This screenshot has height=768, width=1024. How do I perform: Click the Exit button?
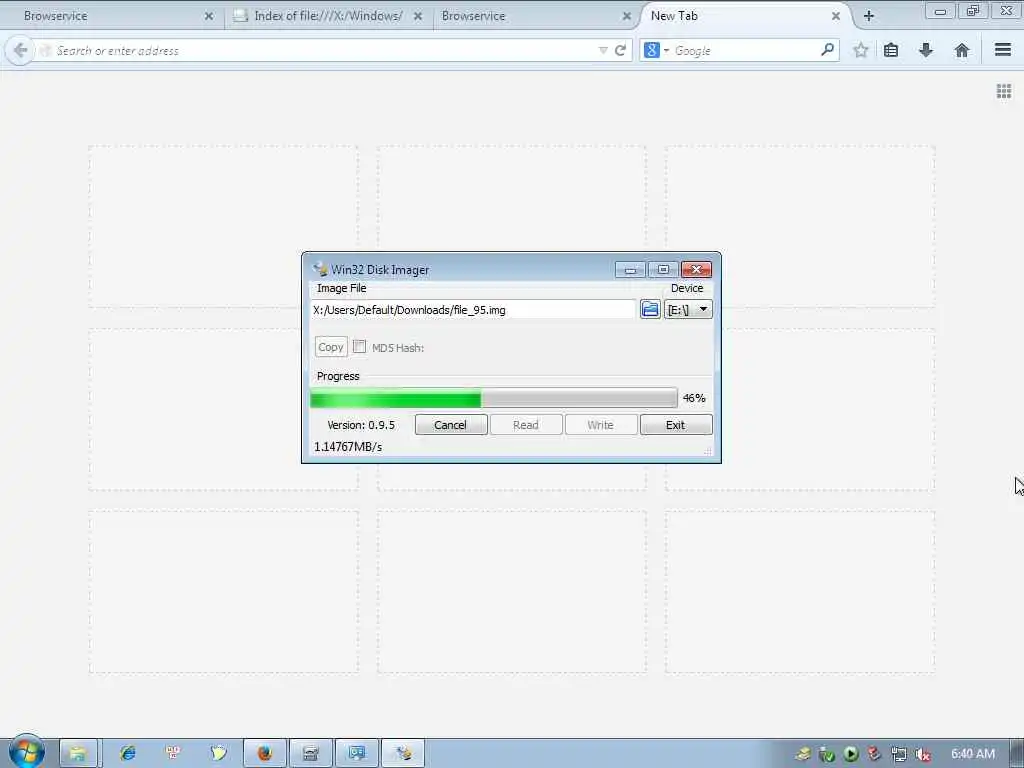[x=676, y=424]
